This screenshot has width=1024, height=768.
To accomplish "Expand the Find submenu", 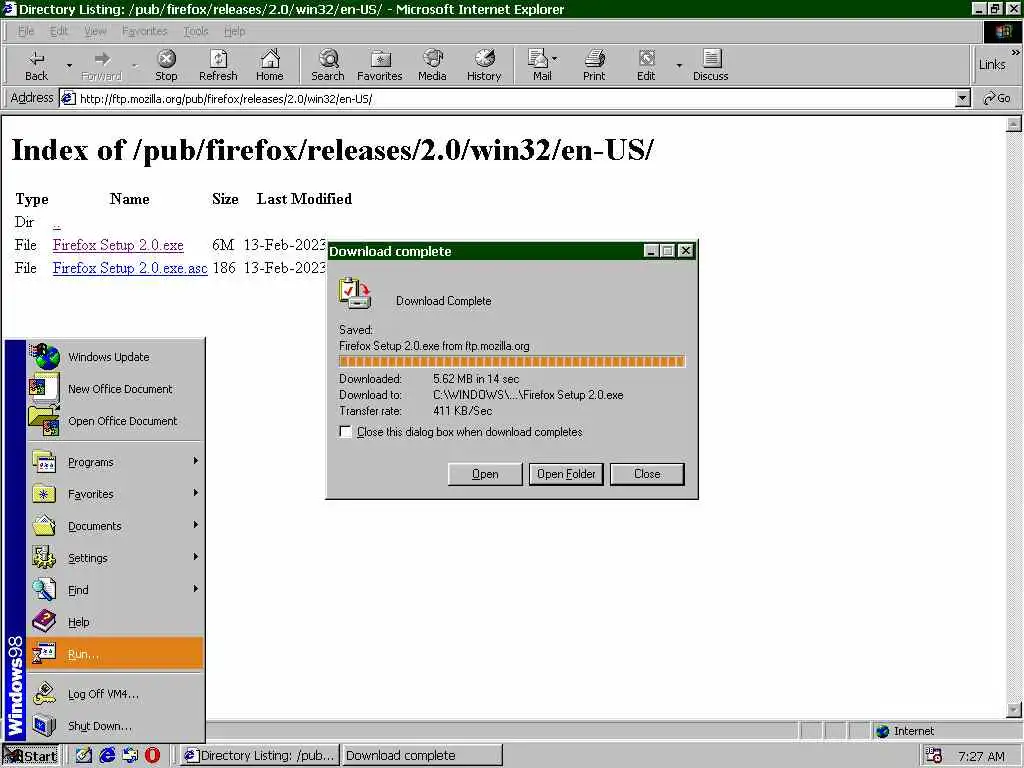I will [115, 590].
